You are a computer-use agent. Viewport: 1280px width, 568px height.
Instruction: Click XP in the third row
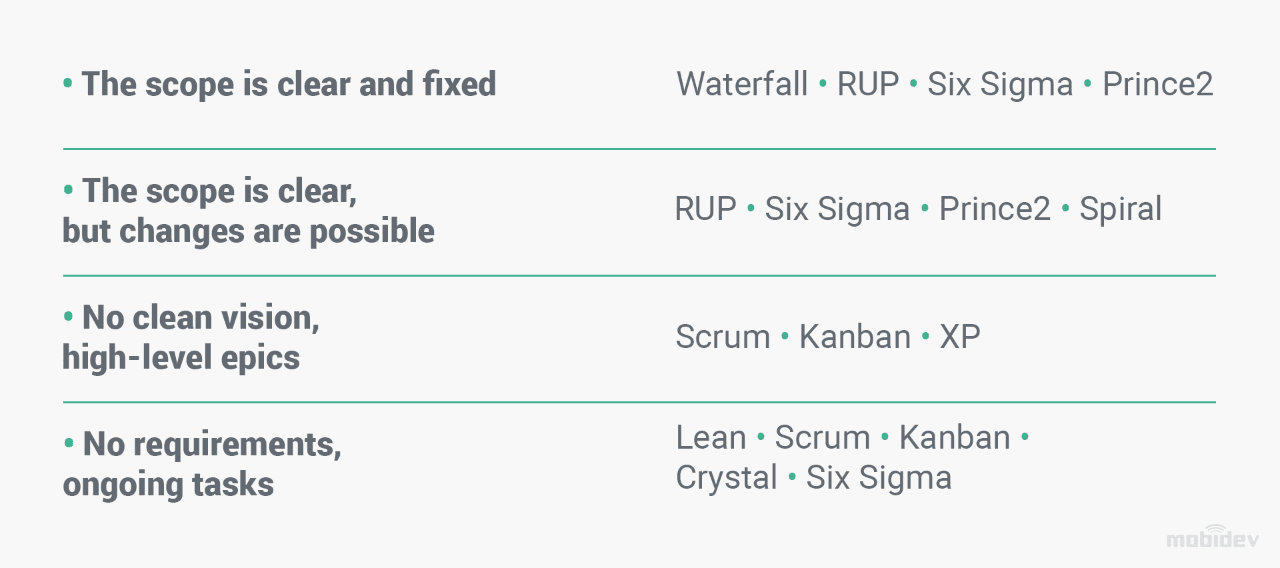tap(960, 337)
